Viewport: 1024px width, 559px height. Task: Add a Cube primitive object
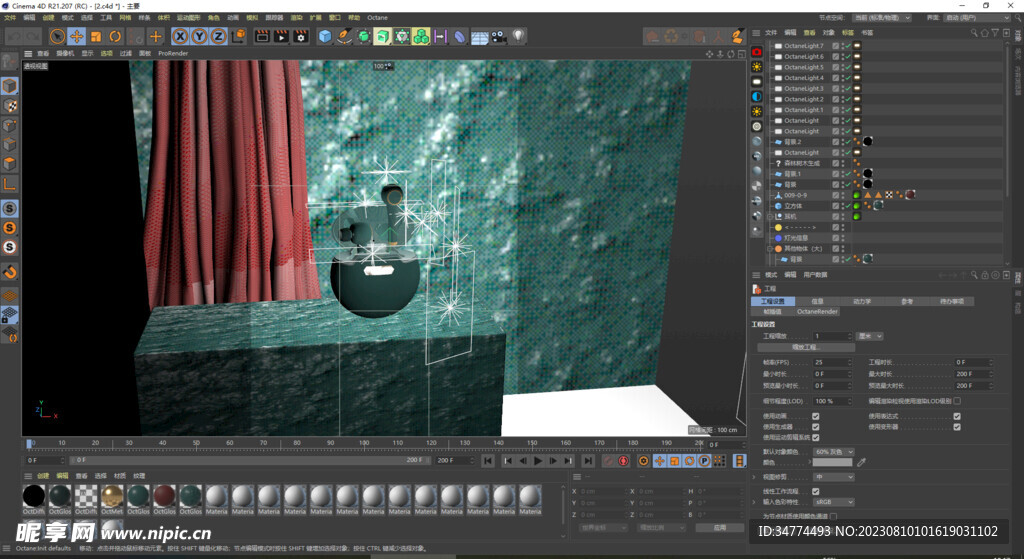(x=325, y=37)
